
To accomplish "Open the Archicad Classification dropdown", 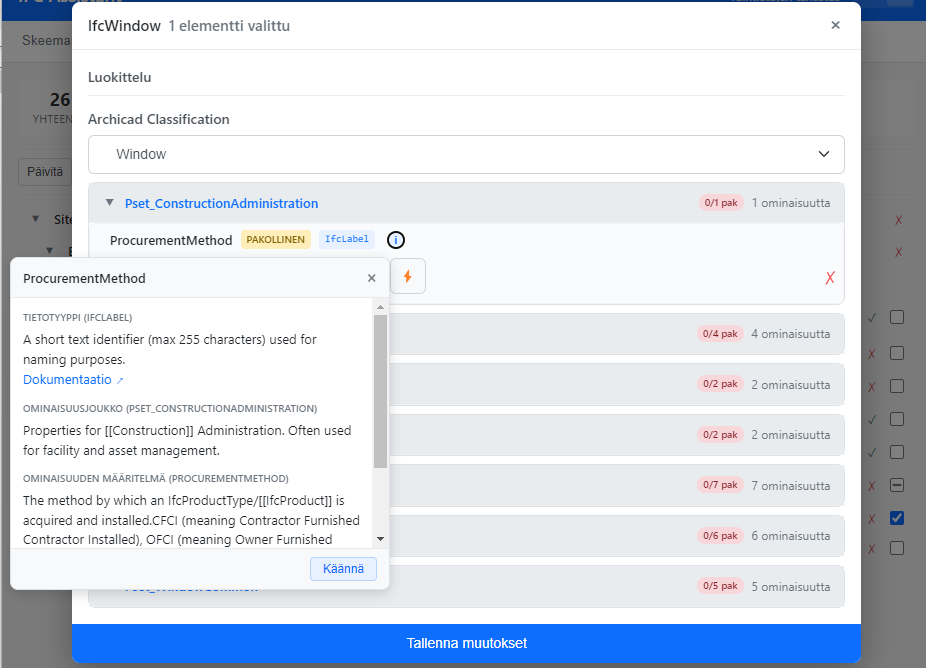I will (466, 154).
